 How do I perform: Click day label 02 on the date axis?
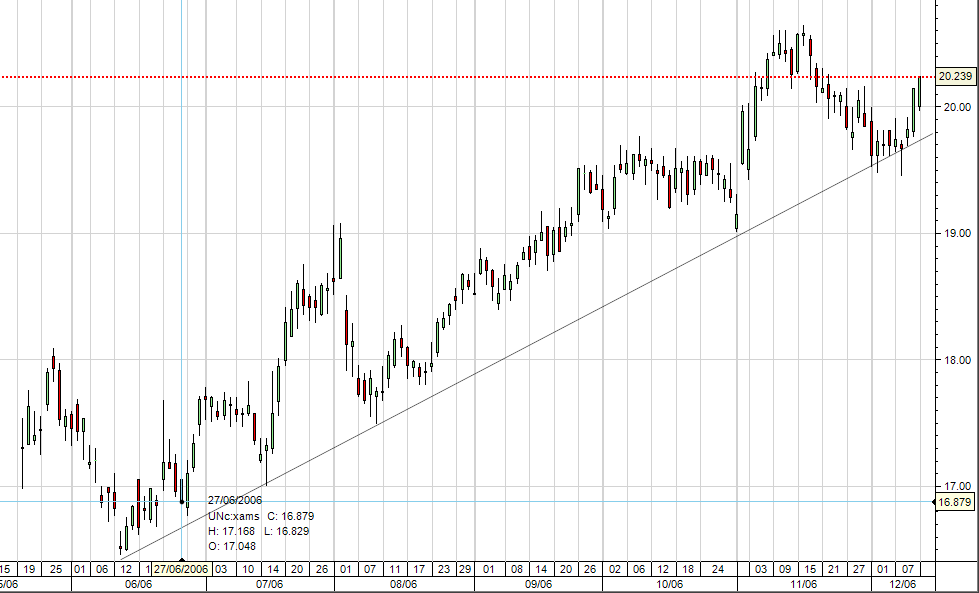615,569
